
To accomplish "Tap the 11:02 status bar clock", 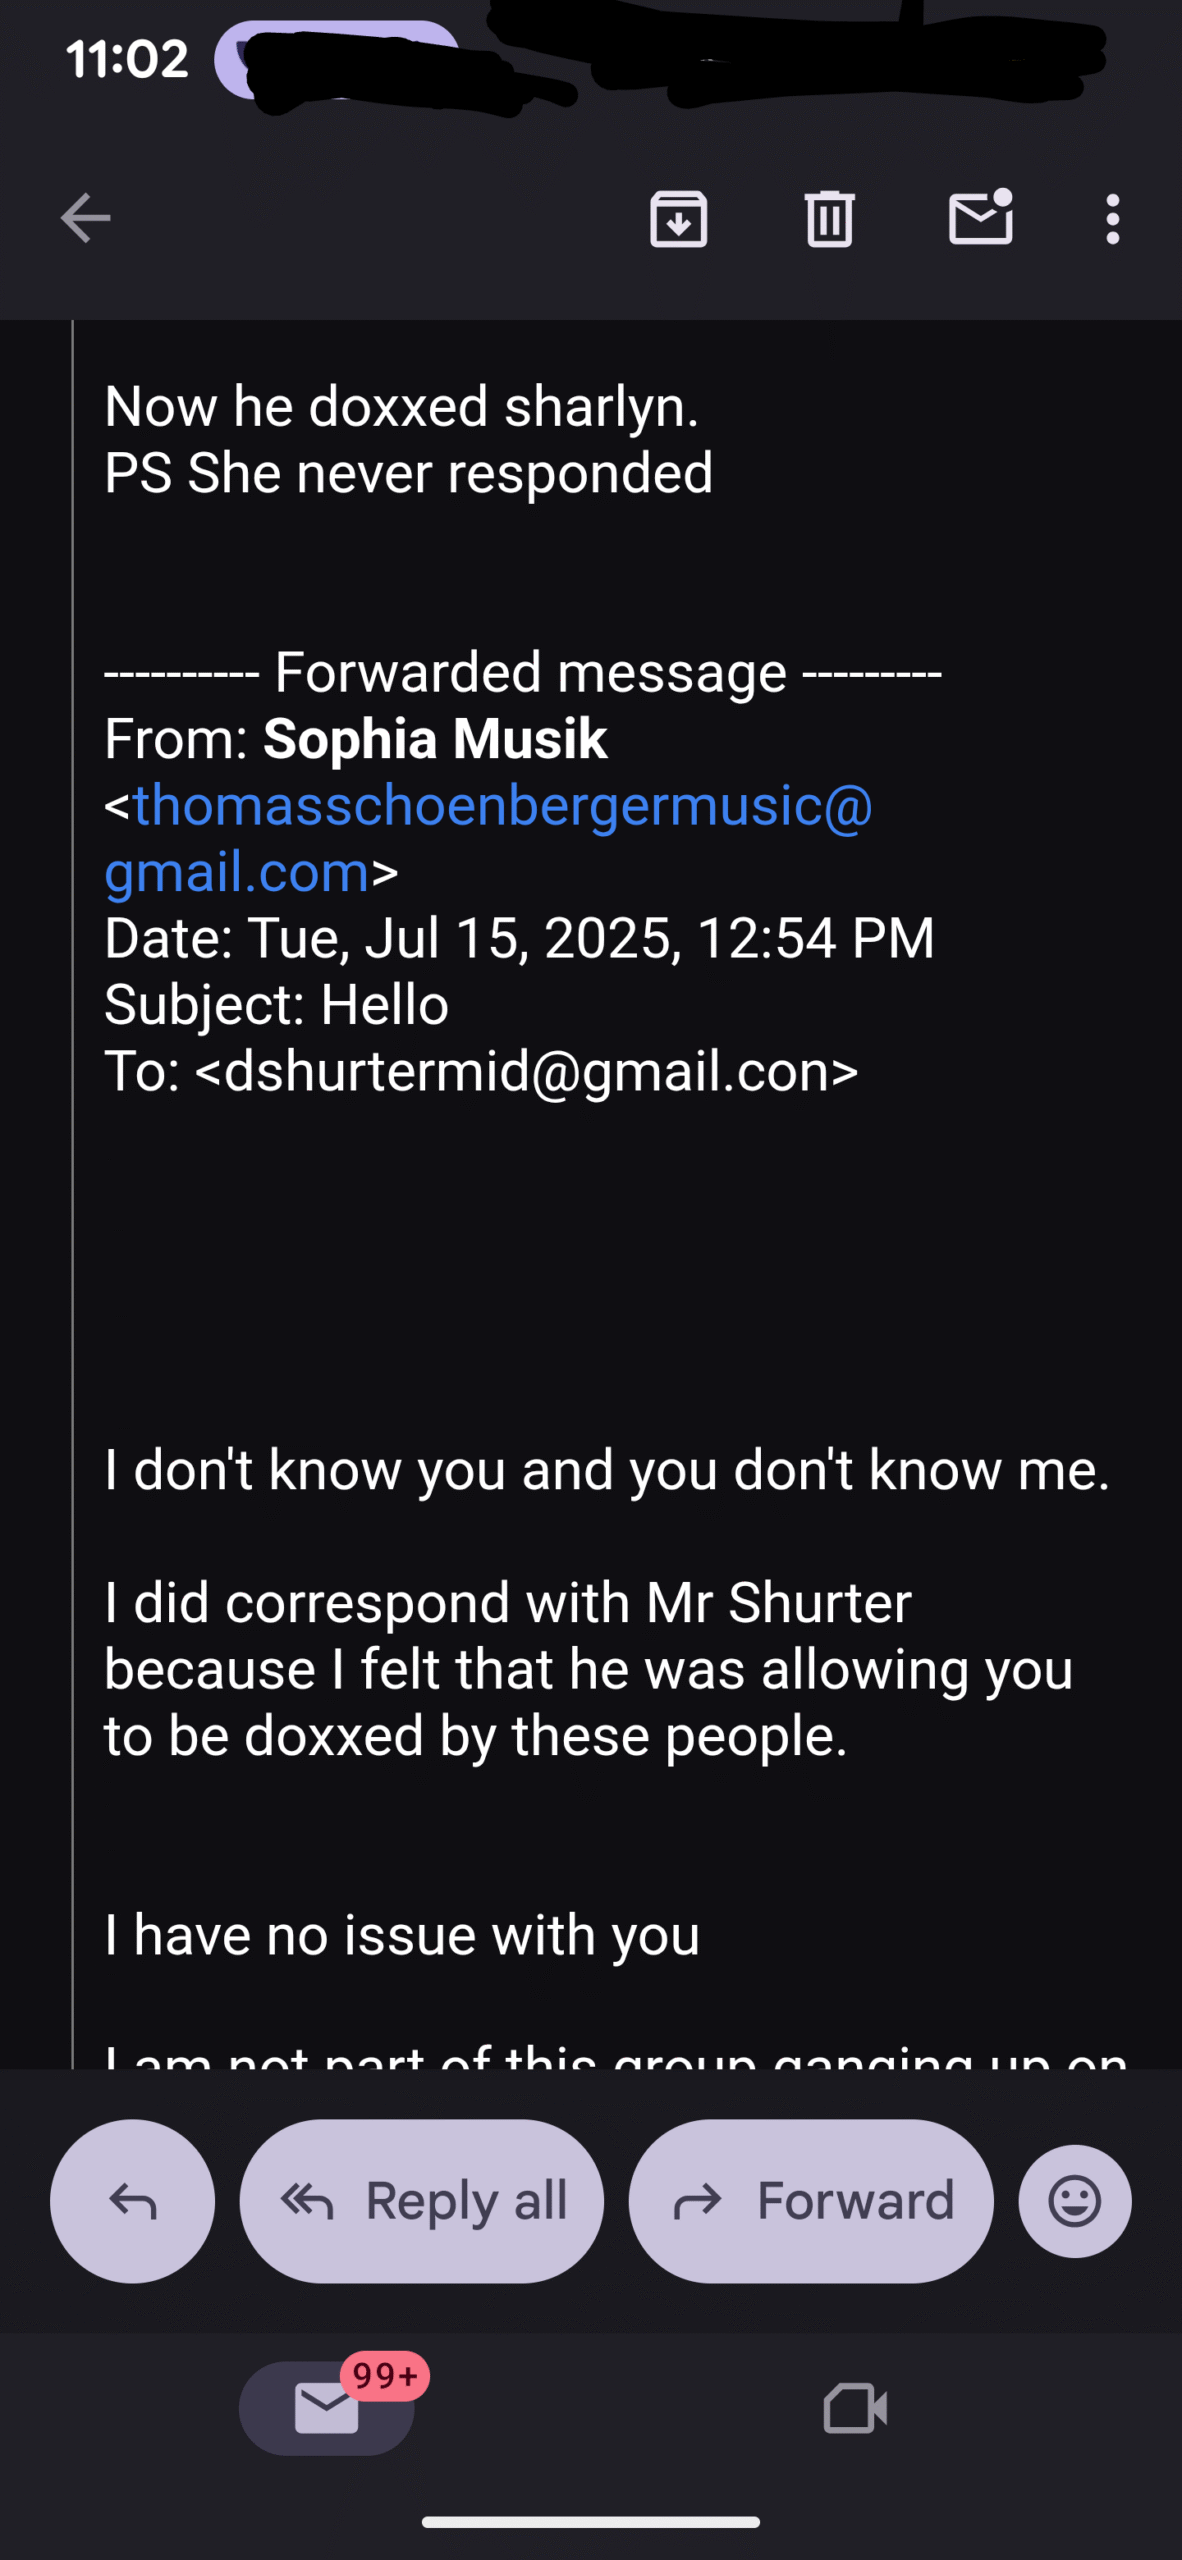I will click(x=127, y=59).
